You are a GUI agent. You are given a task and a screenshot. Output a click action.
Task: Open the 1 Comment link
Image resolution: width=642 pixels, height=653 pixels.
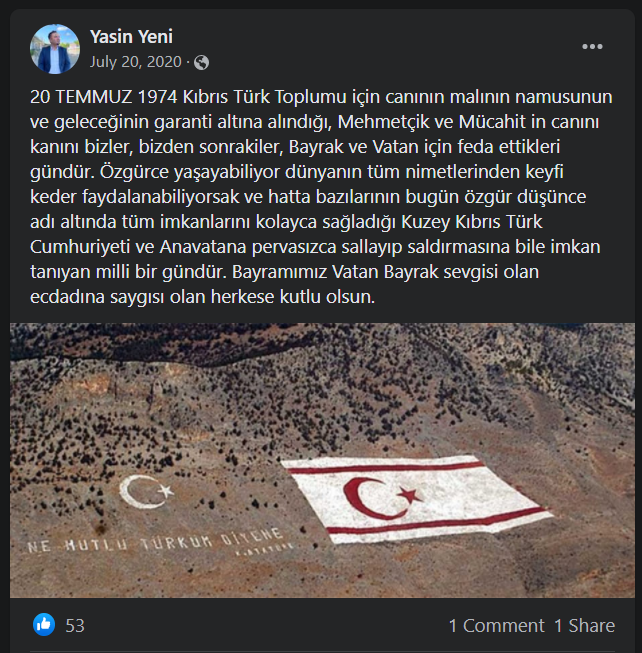[496, 626]
